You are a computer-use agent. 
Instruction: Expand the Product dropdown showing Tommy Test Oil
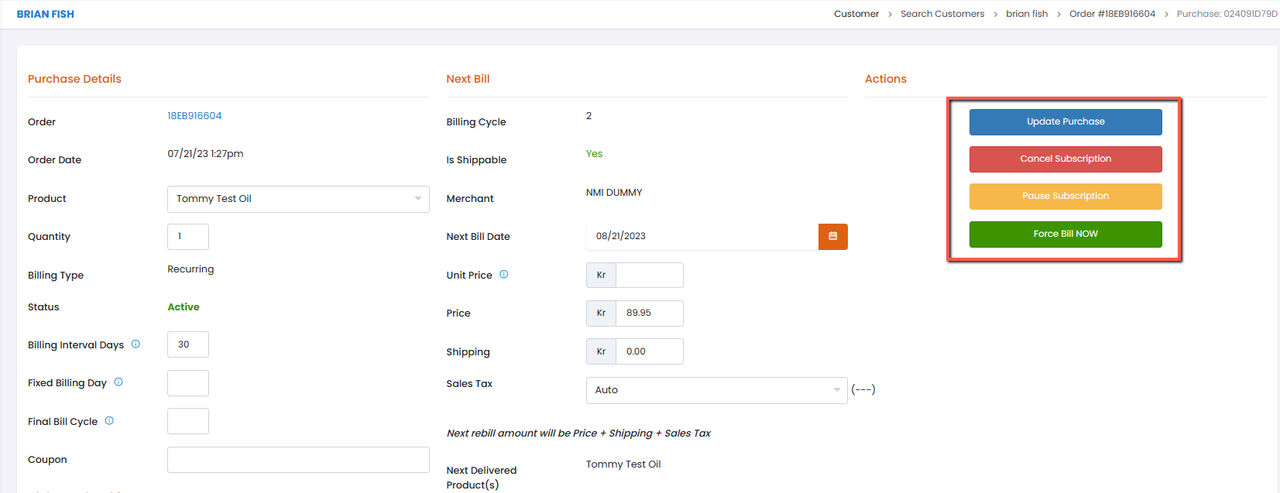[298, 199]
